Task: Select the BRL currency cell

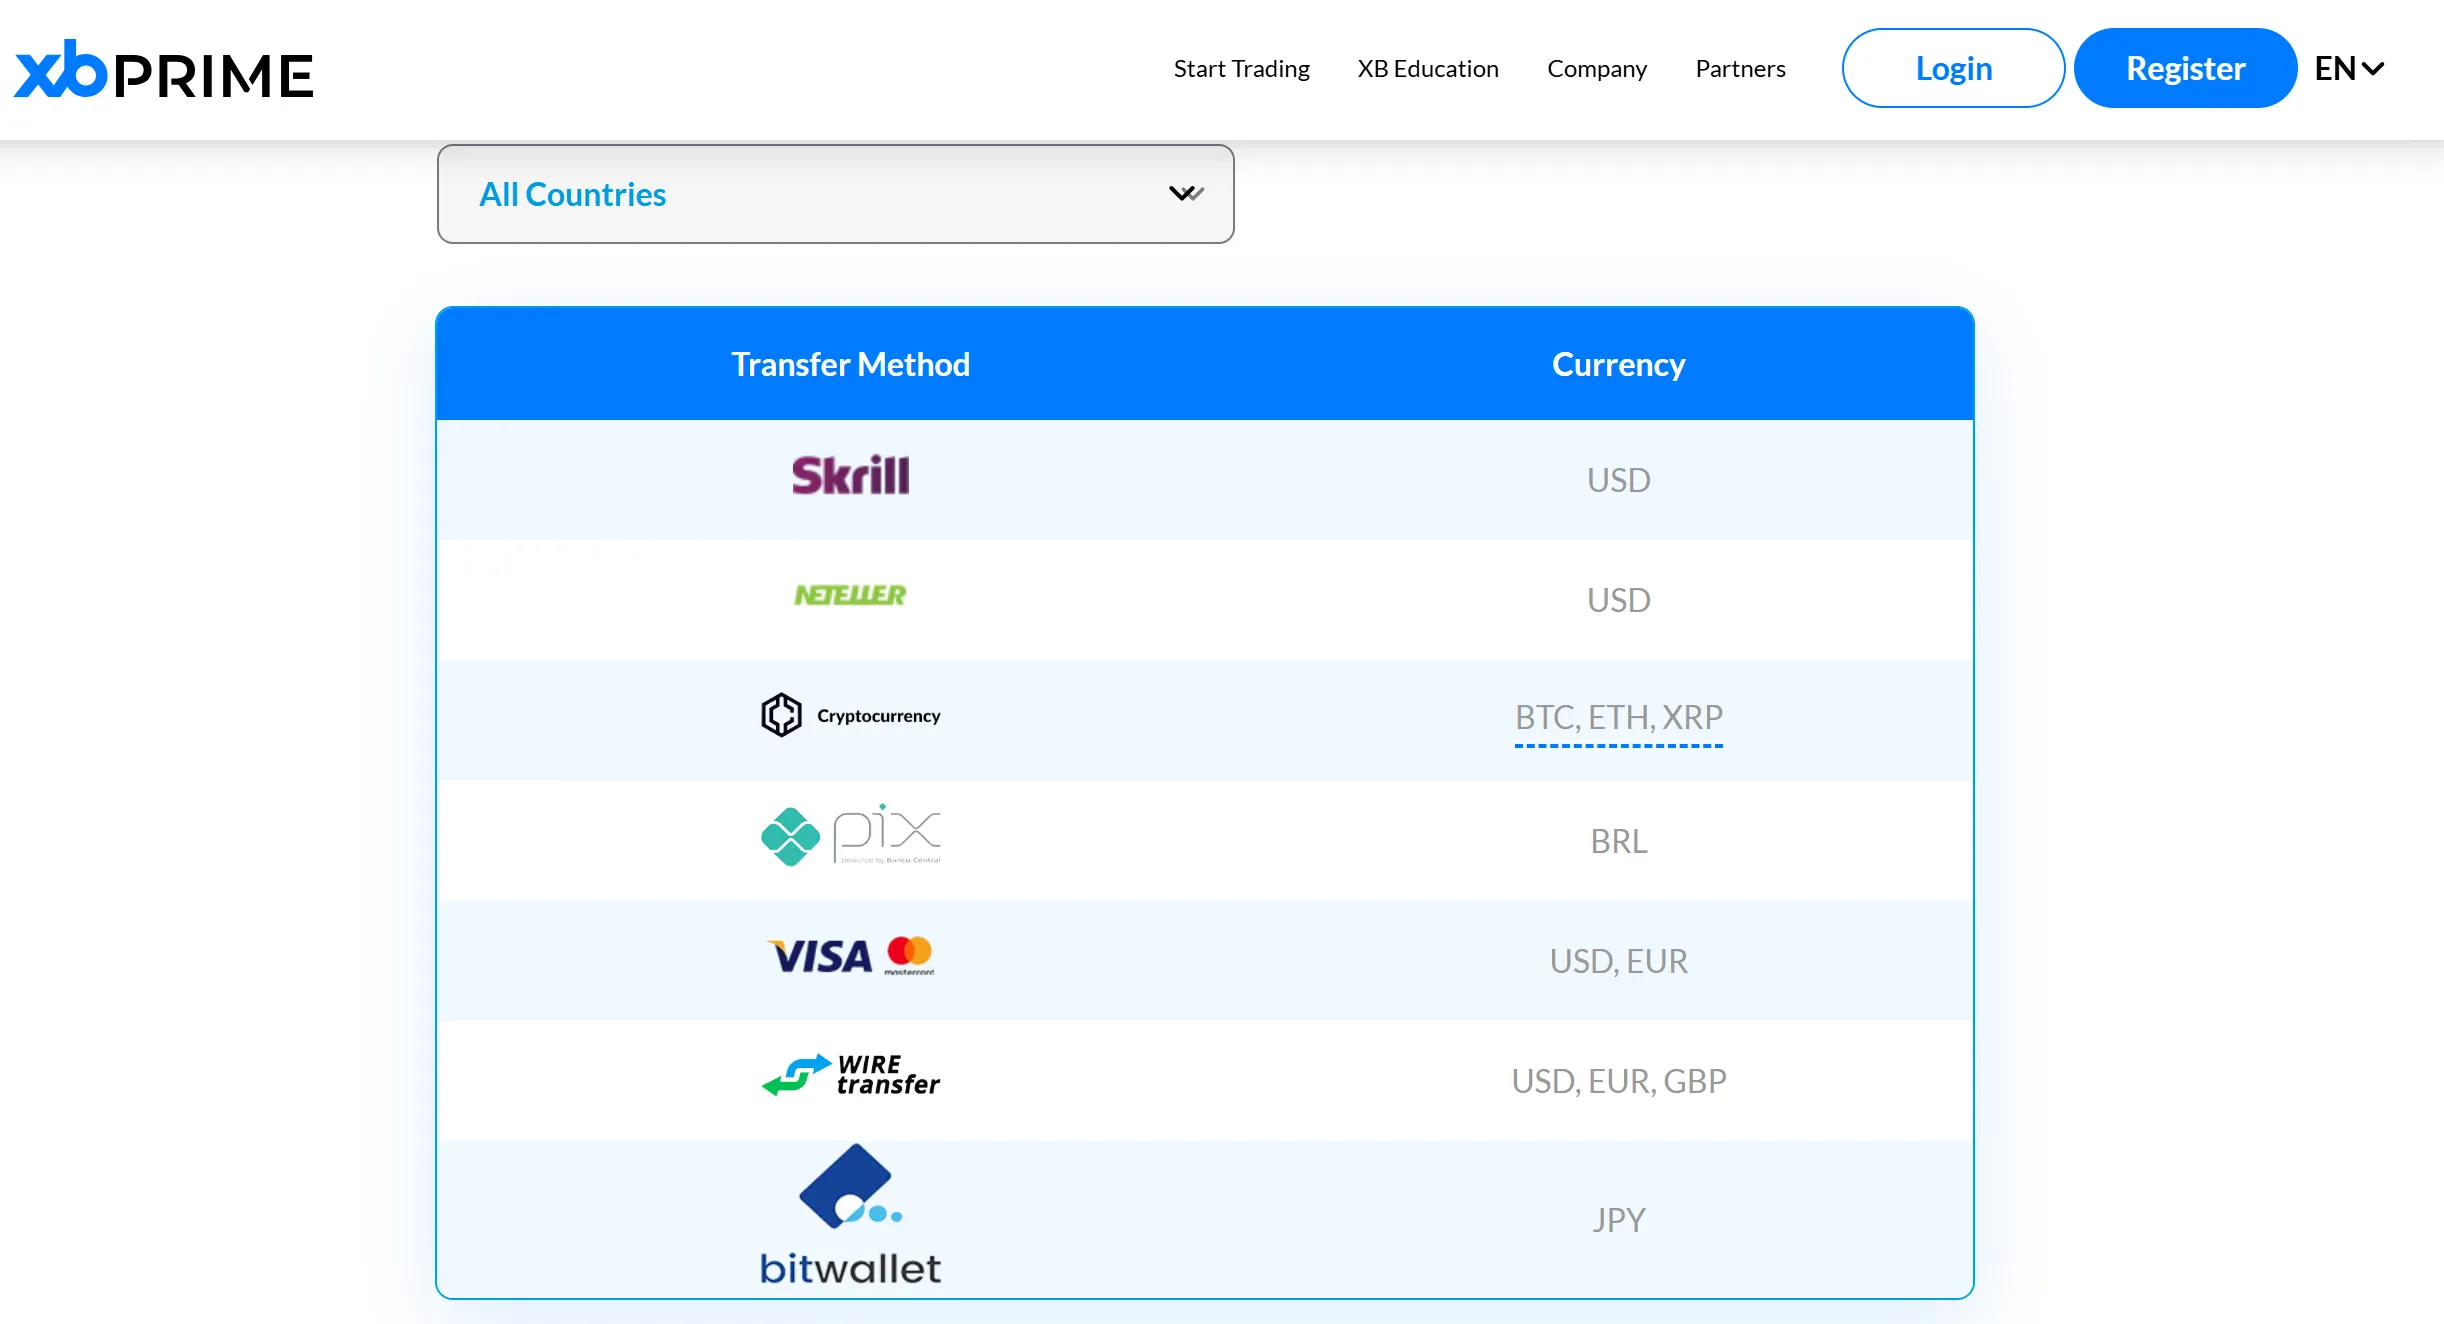Action: (1618, 841)
